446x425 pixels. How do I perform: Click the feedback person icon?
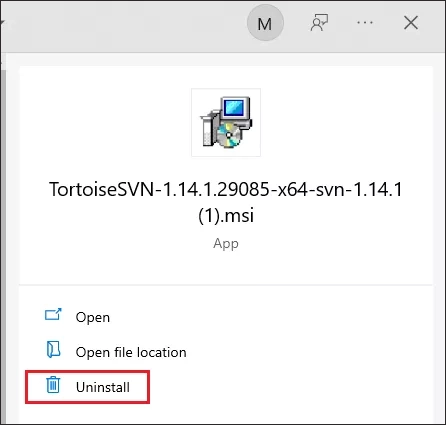(x=319, y=23)
